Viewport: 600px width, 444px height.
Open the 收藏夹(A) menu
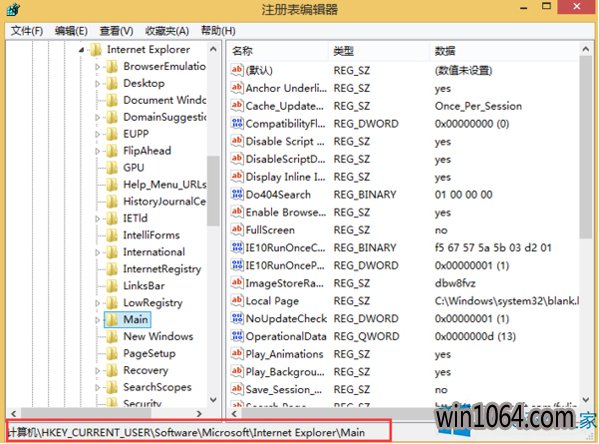167,31
